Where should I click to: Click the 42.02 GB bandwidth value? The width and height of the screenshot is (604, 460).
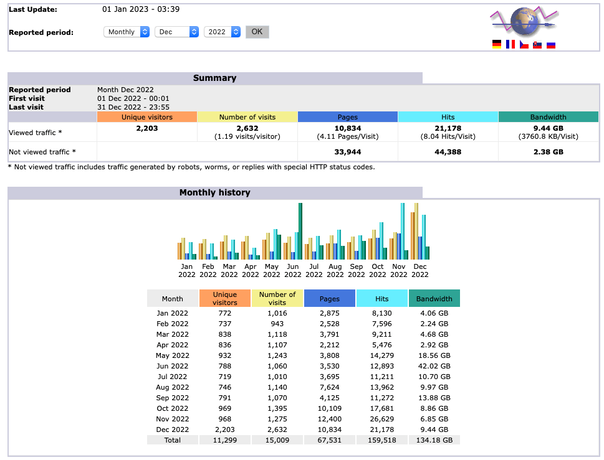point(434,366)
